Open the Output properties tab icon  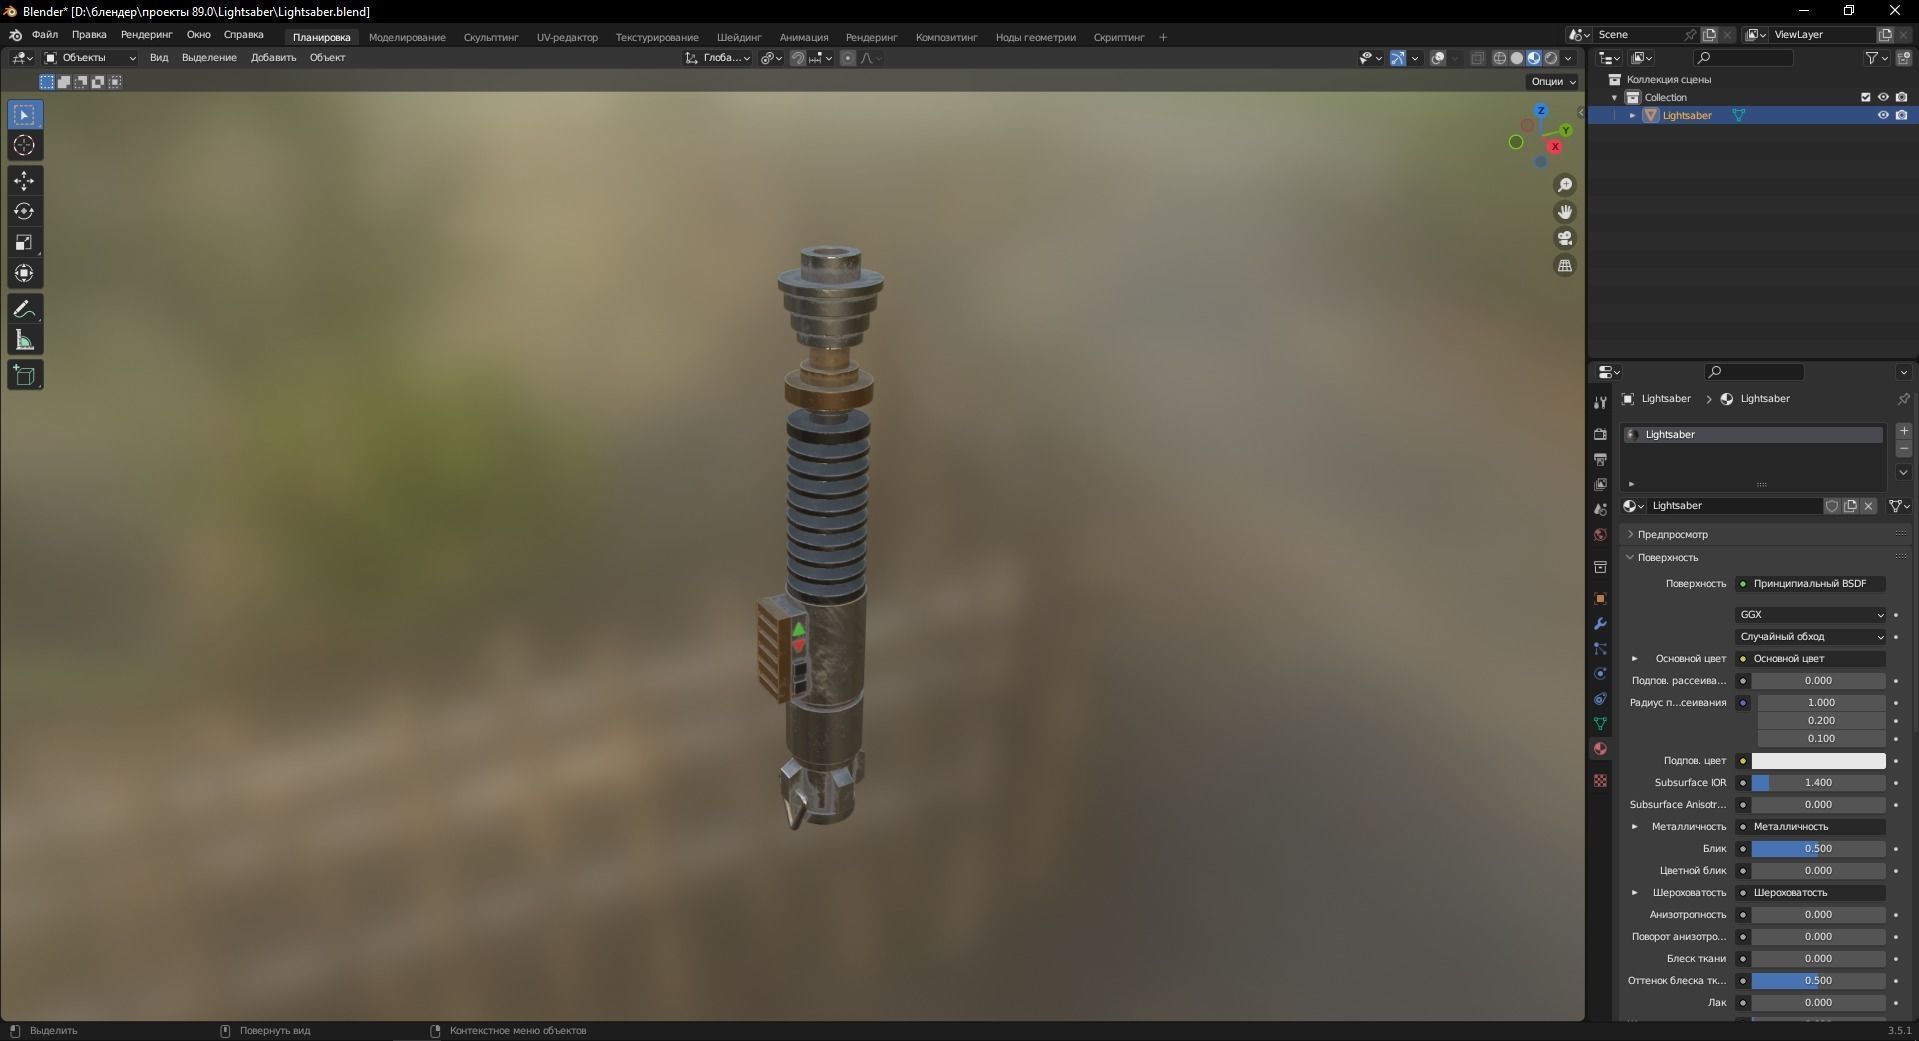tap(1600, 459)
